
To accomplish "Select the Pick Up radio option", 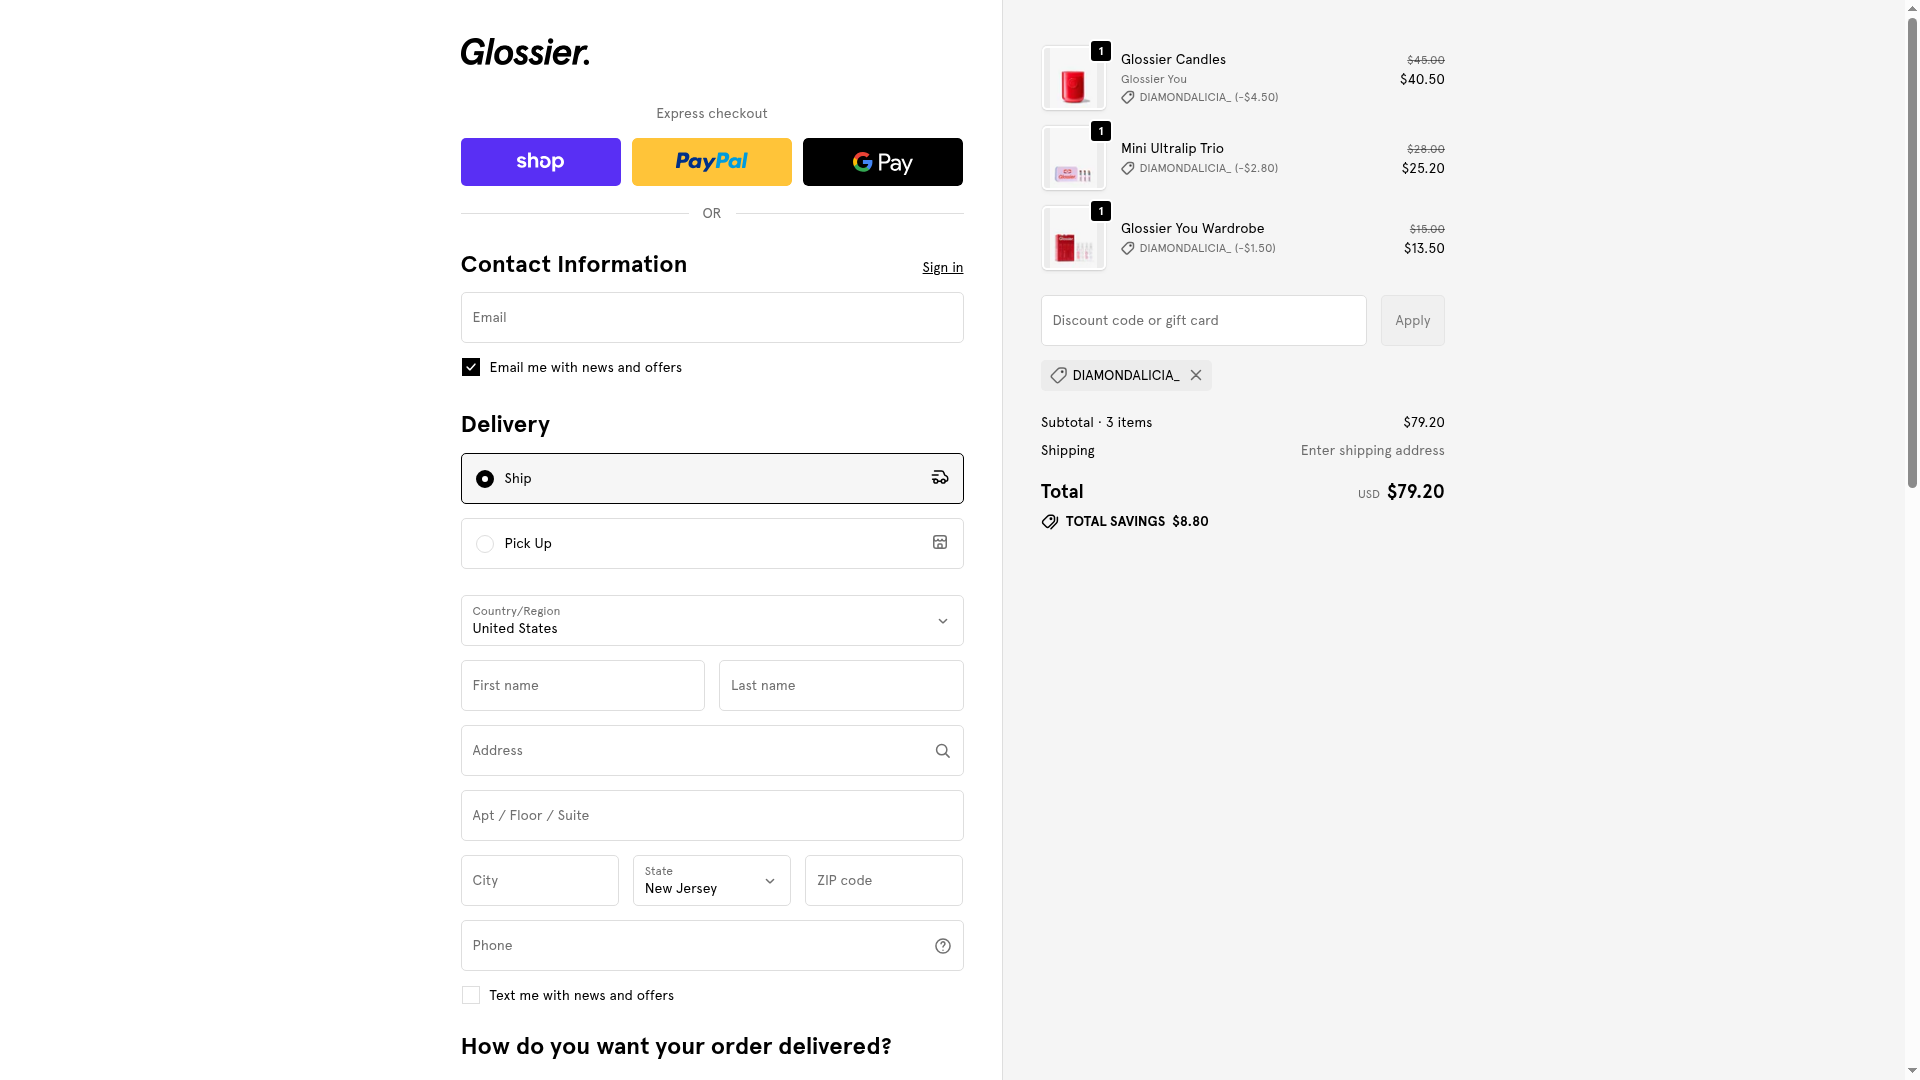I will pyautogui.click(x=485, y=544).
